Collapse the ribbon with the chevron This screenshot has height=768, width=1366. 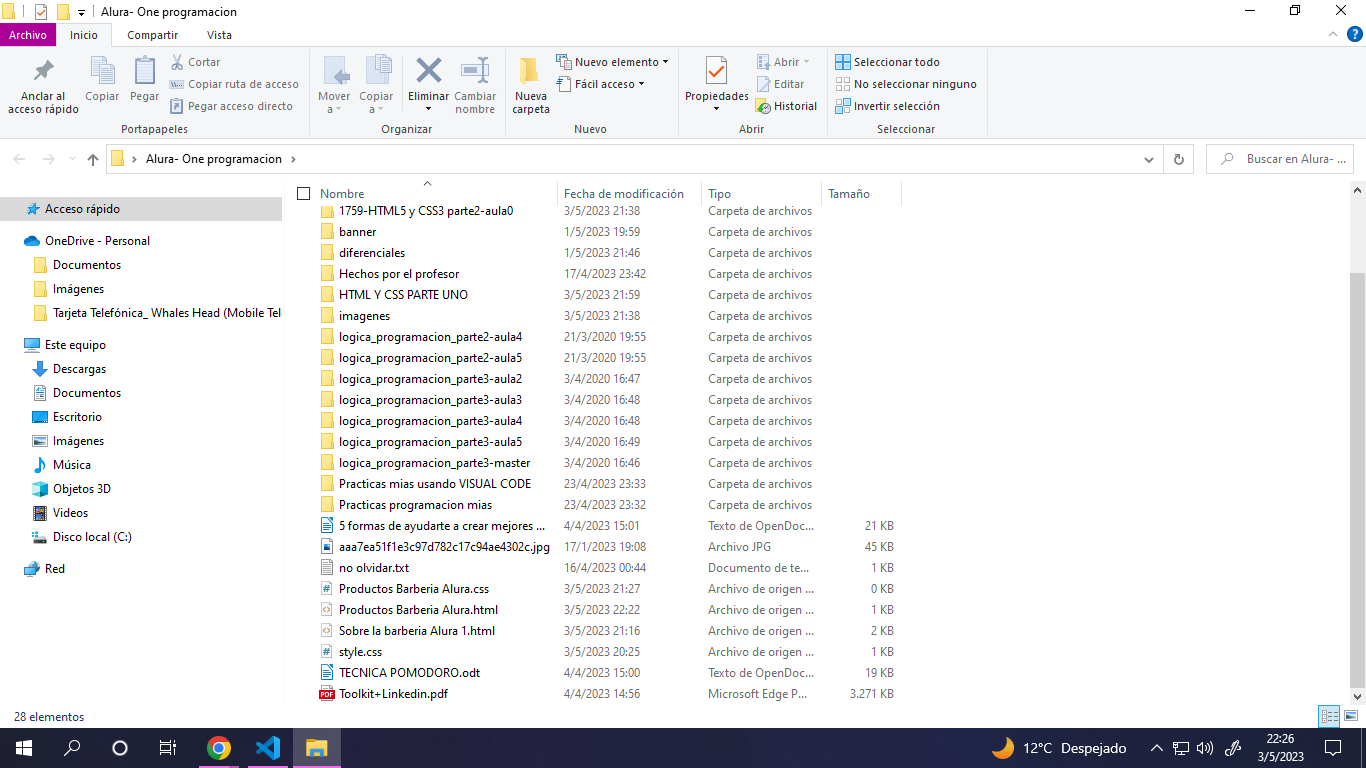tap(1331, 35)
